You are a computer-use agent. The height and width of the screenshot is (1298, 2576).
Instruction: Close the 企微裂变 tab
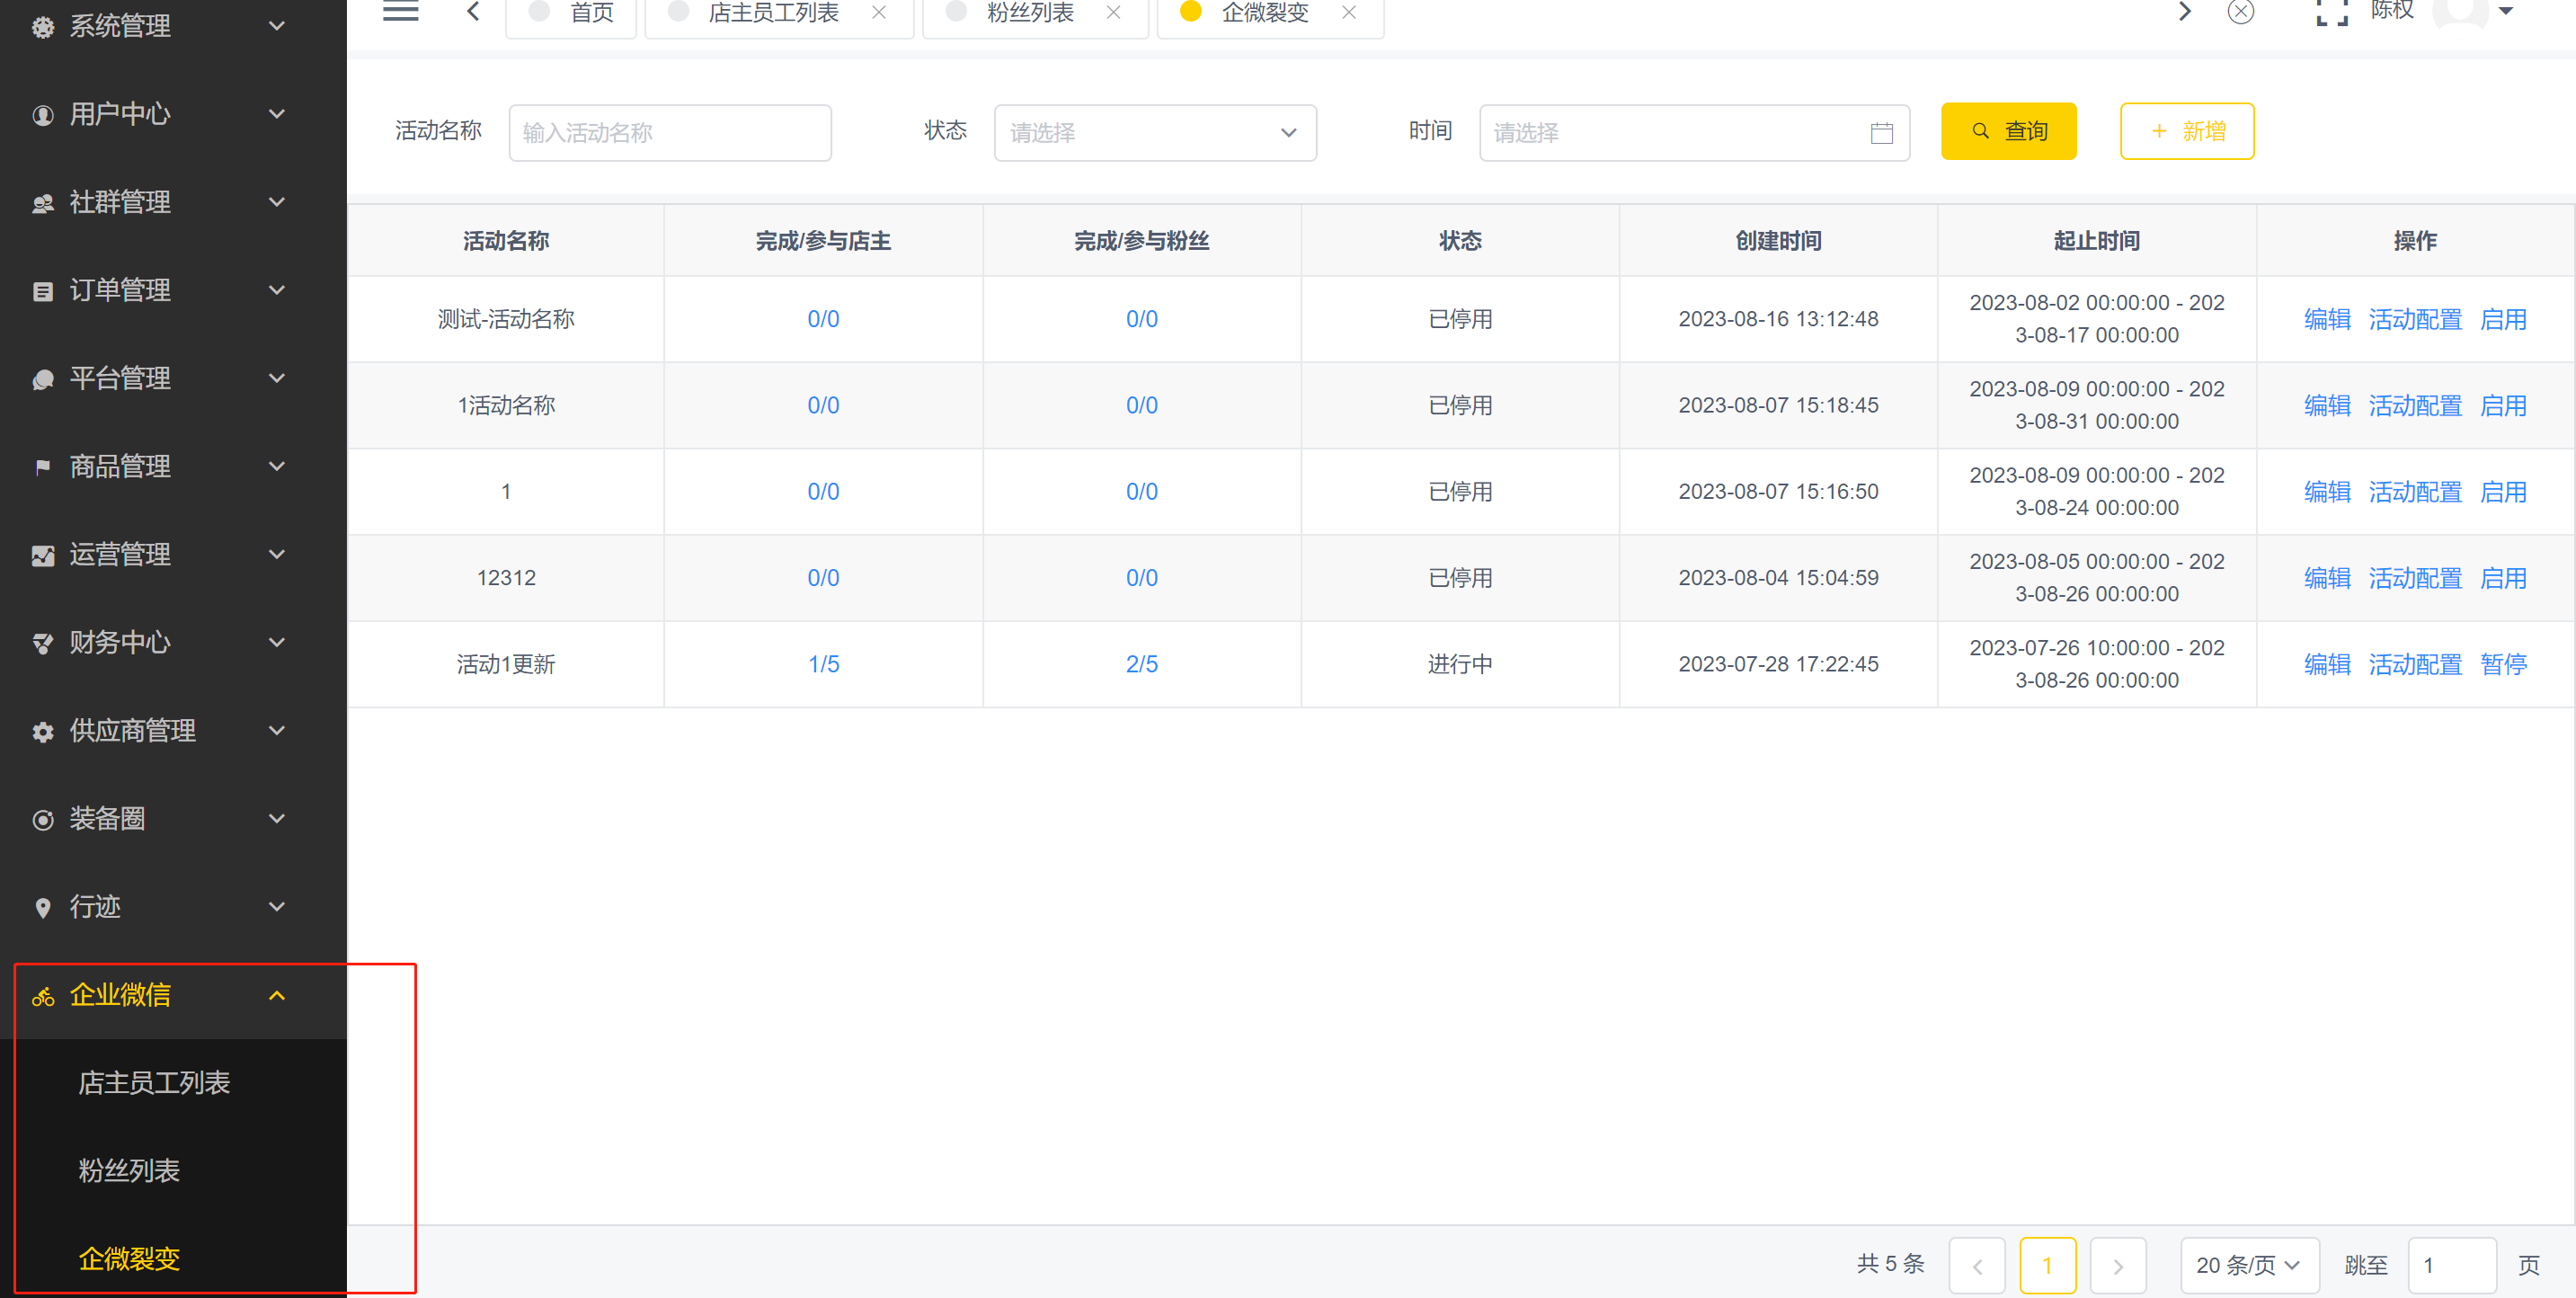coord(1348,13)
